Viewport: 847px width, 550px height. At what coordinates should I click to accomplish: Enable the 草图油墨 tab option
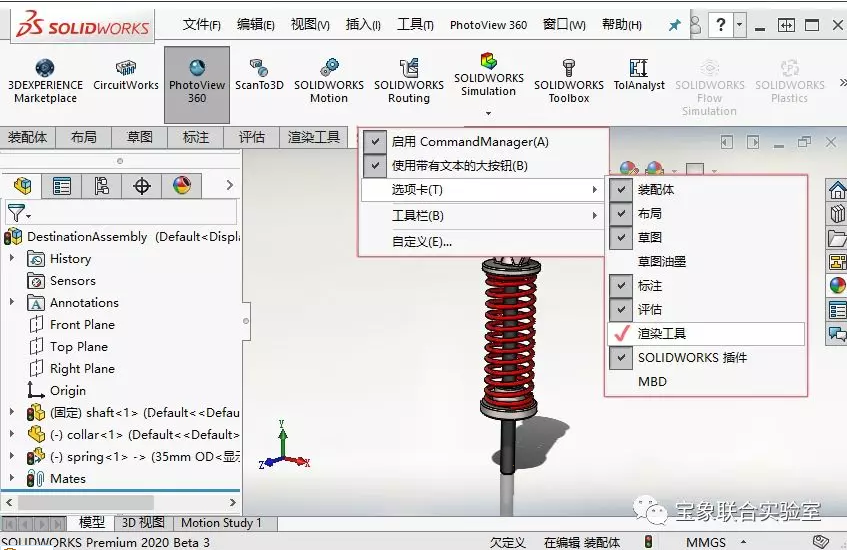(x=706, y=261)
